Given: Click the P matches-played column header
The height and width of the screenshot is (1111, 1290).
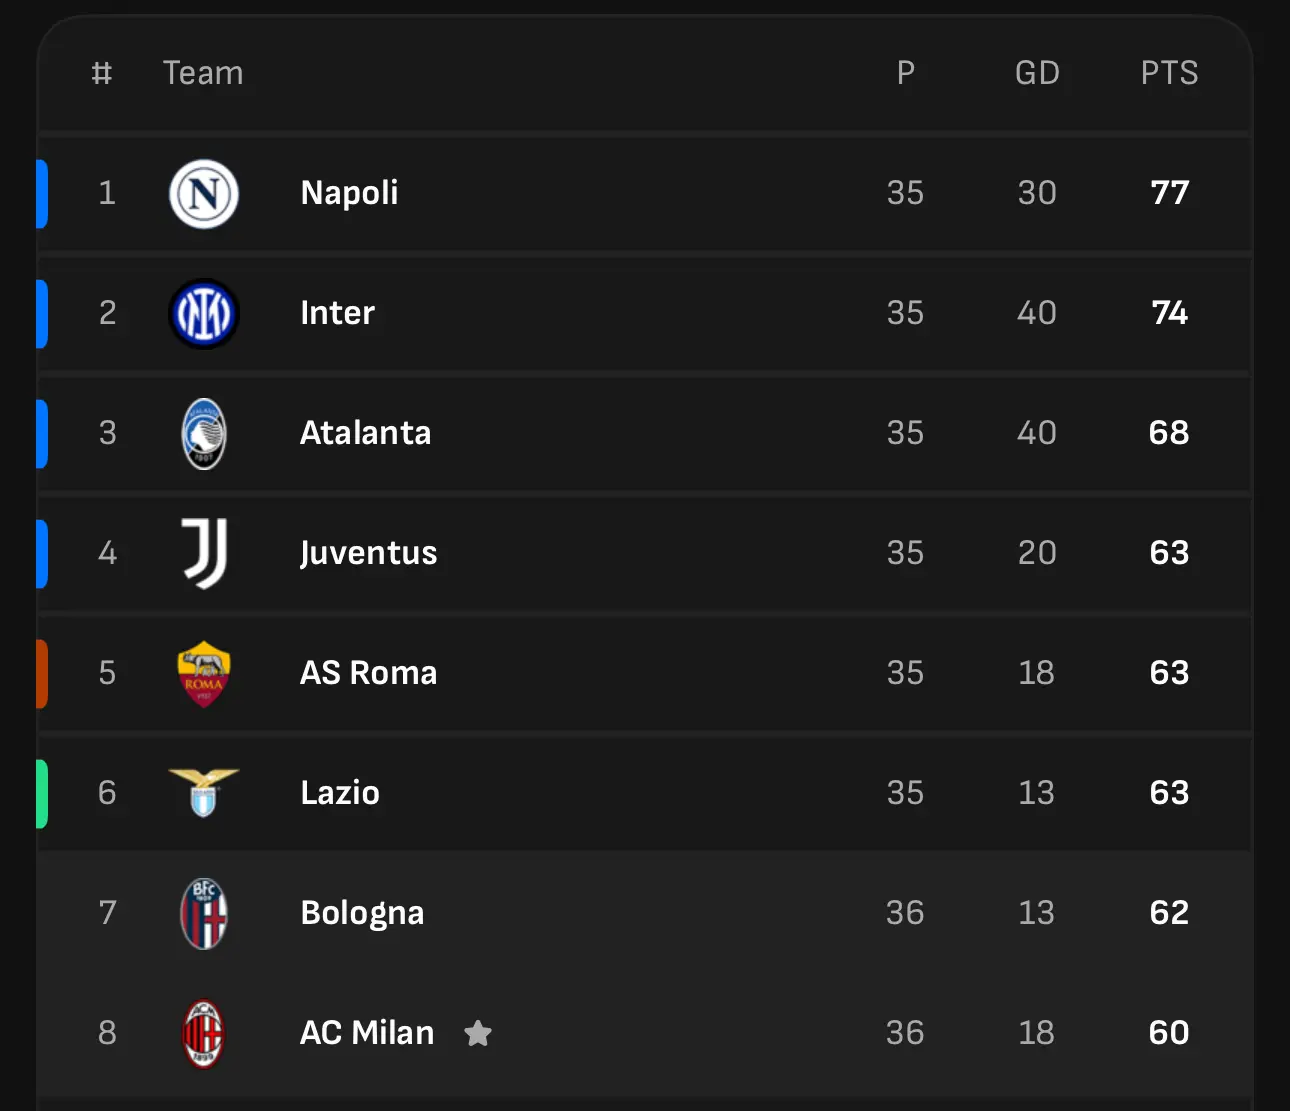Looking at the screenshot, I should 906,73.
